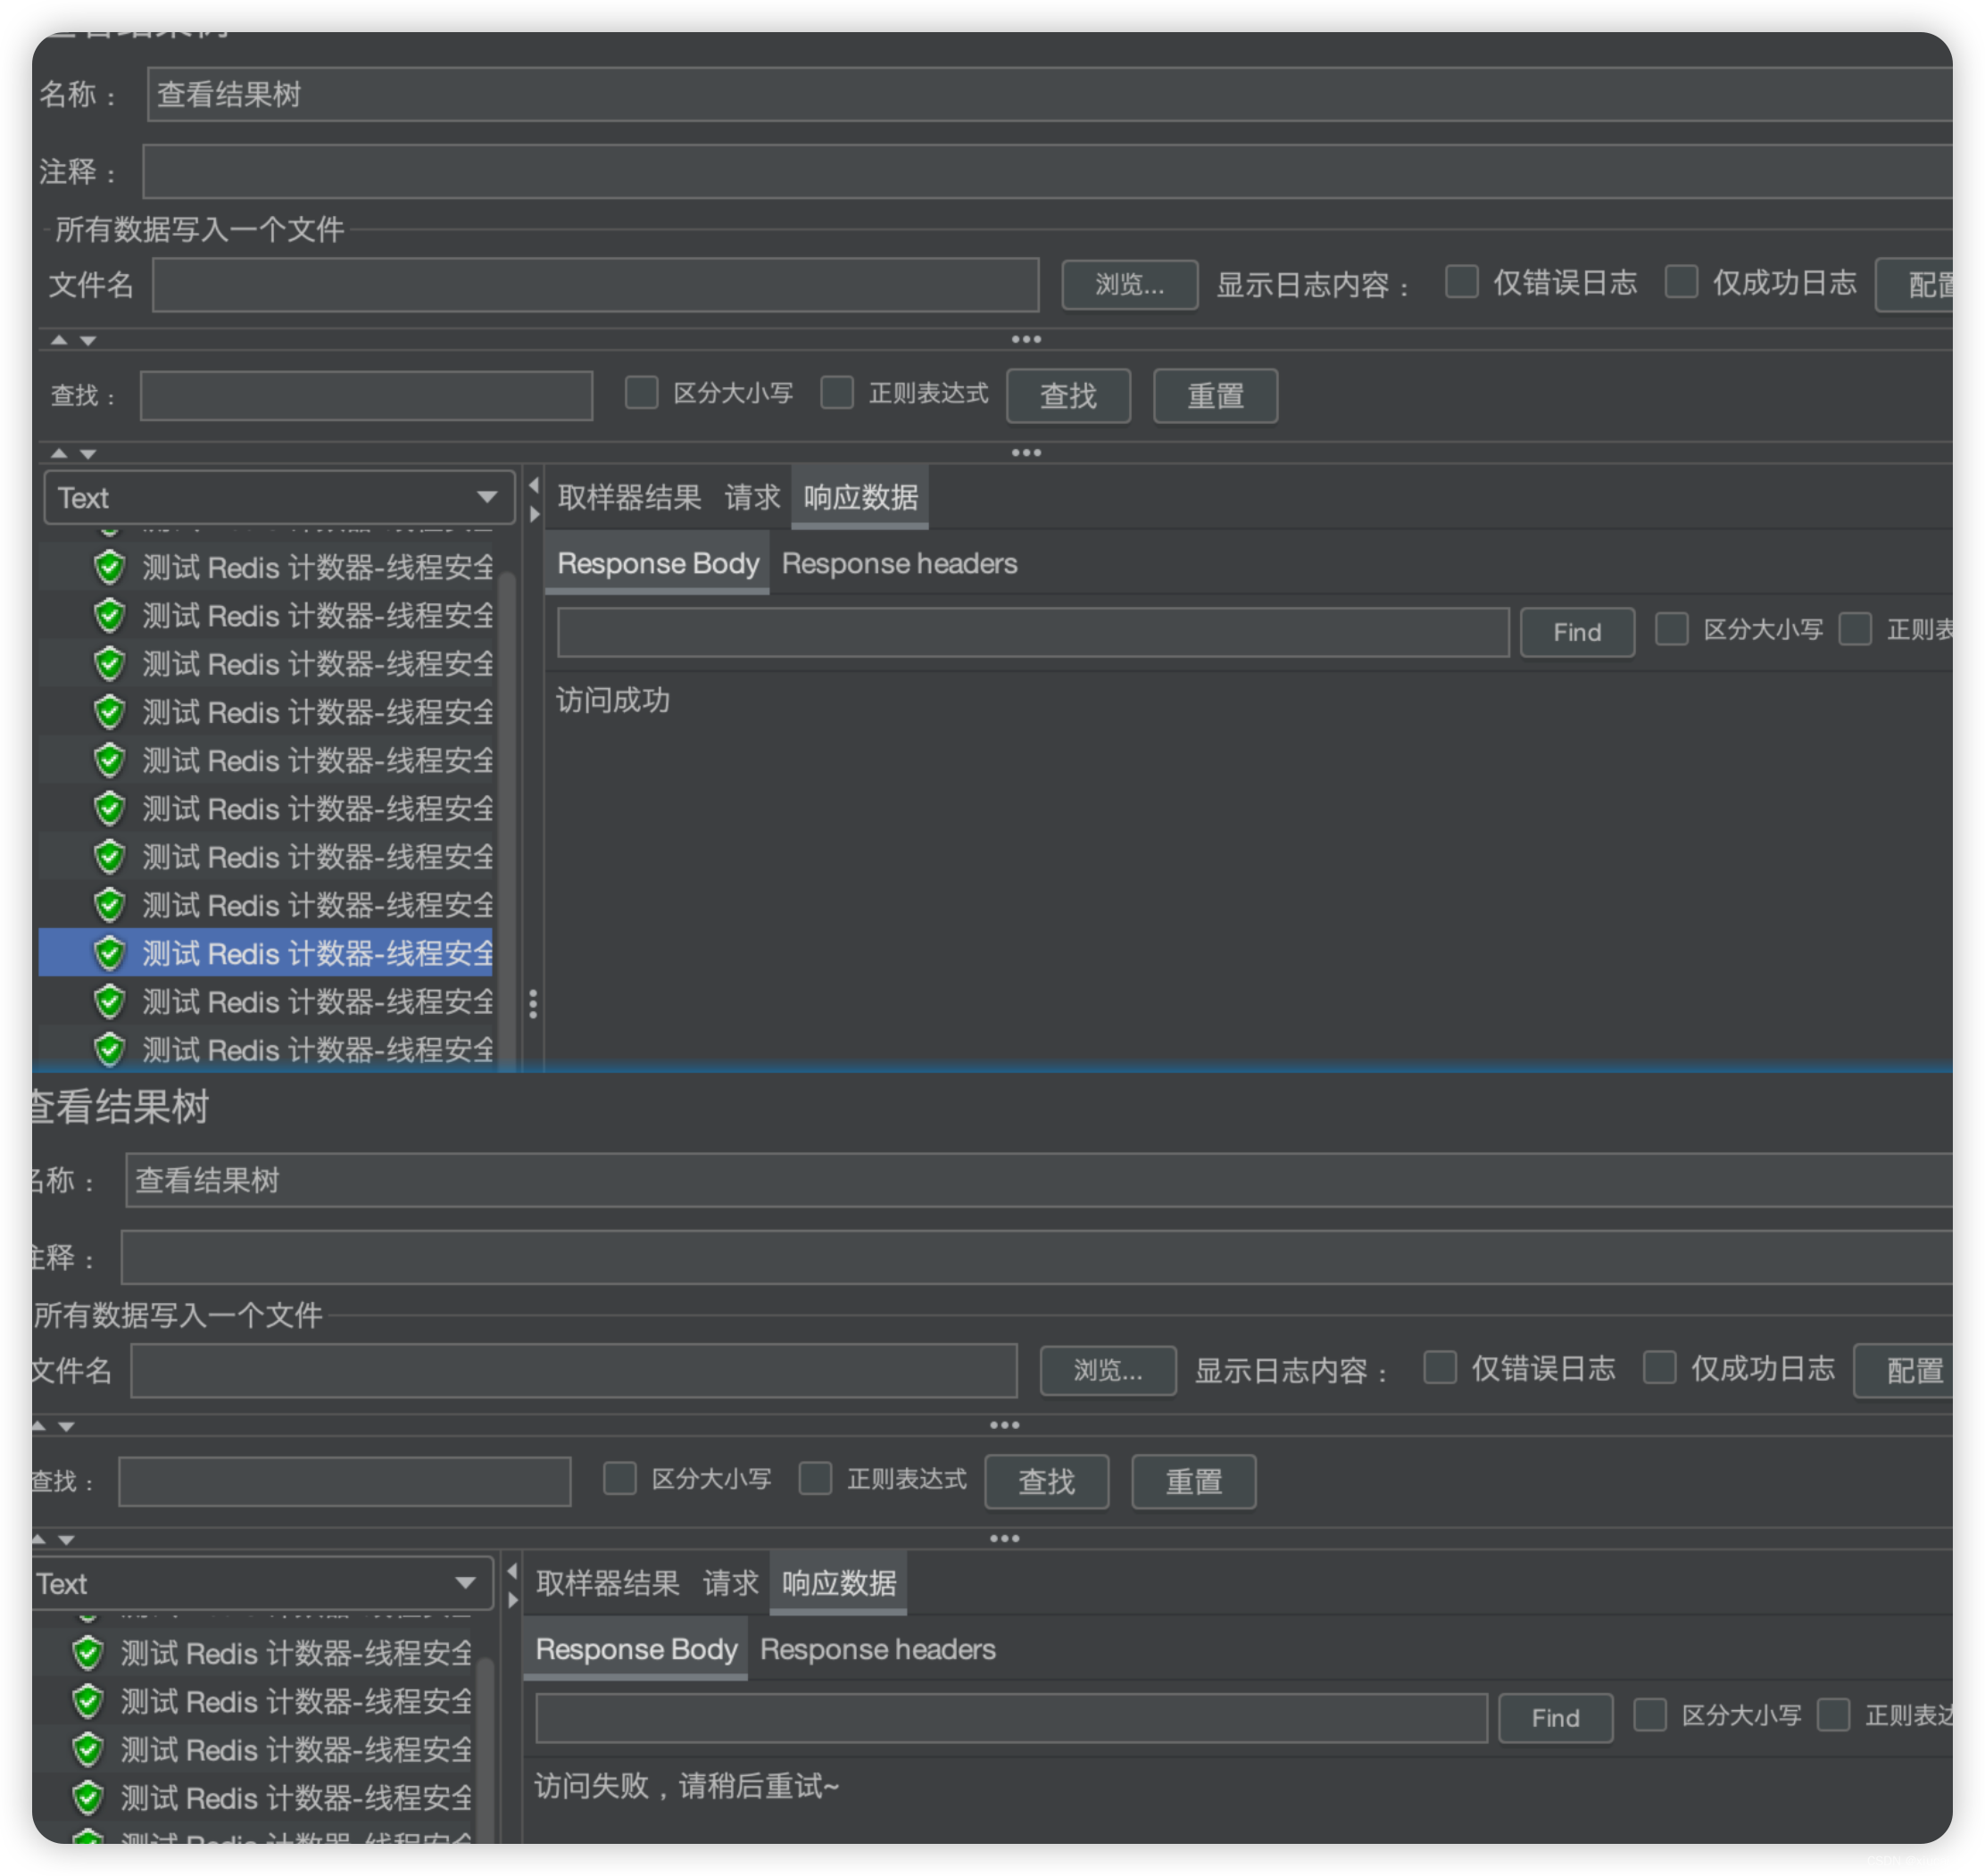Open the Text format dropdown in top panel
Image resolution: width=1985 pixels, height=1876 pixels.
[x=271, y=495]
